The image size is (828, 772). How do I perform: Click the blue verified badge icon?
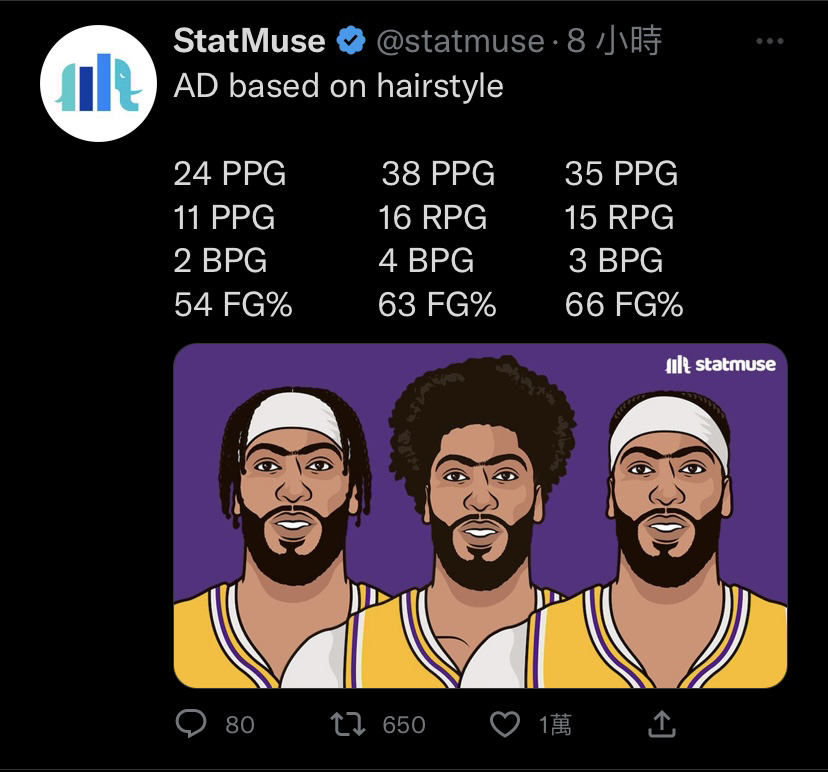(x=351, y=41)
